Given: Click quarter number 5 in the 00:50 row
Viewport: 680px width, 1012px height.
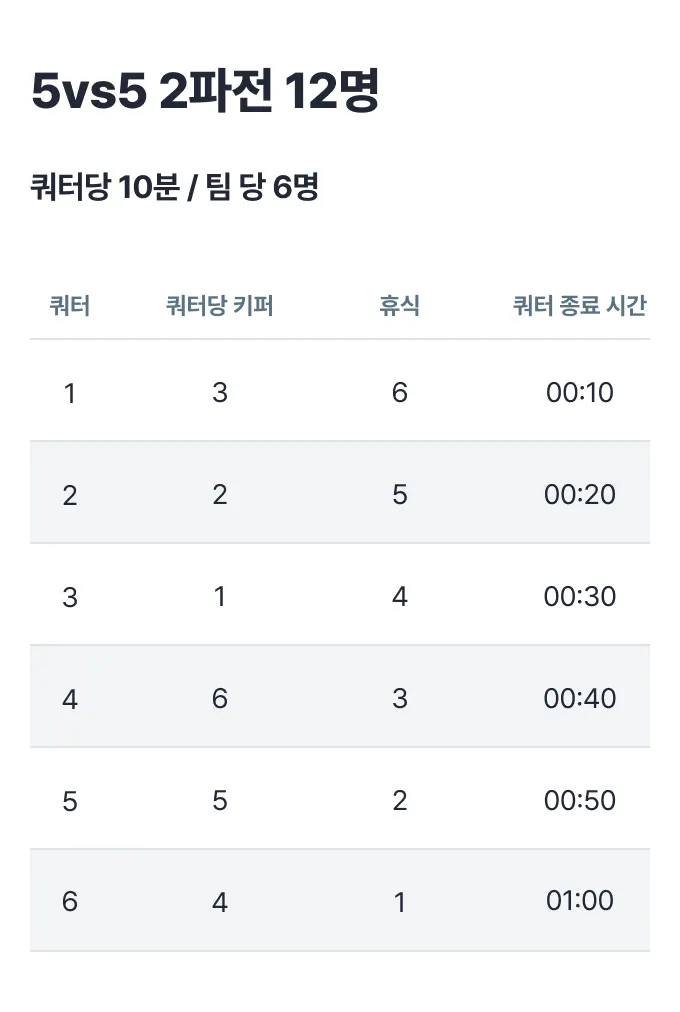Looking at the screenshot, I should pyautogui.click(x=70, y=801).
